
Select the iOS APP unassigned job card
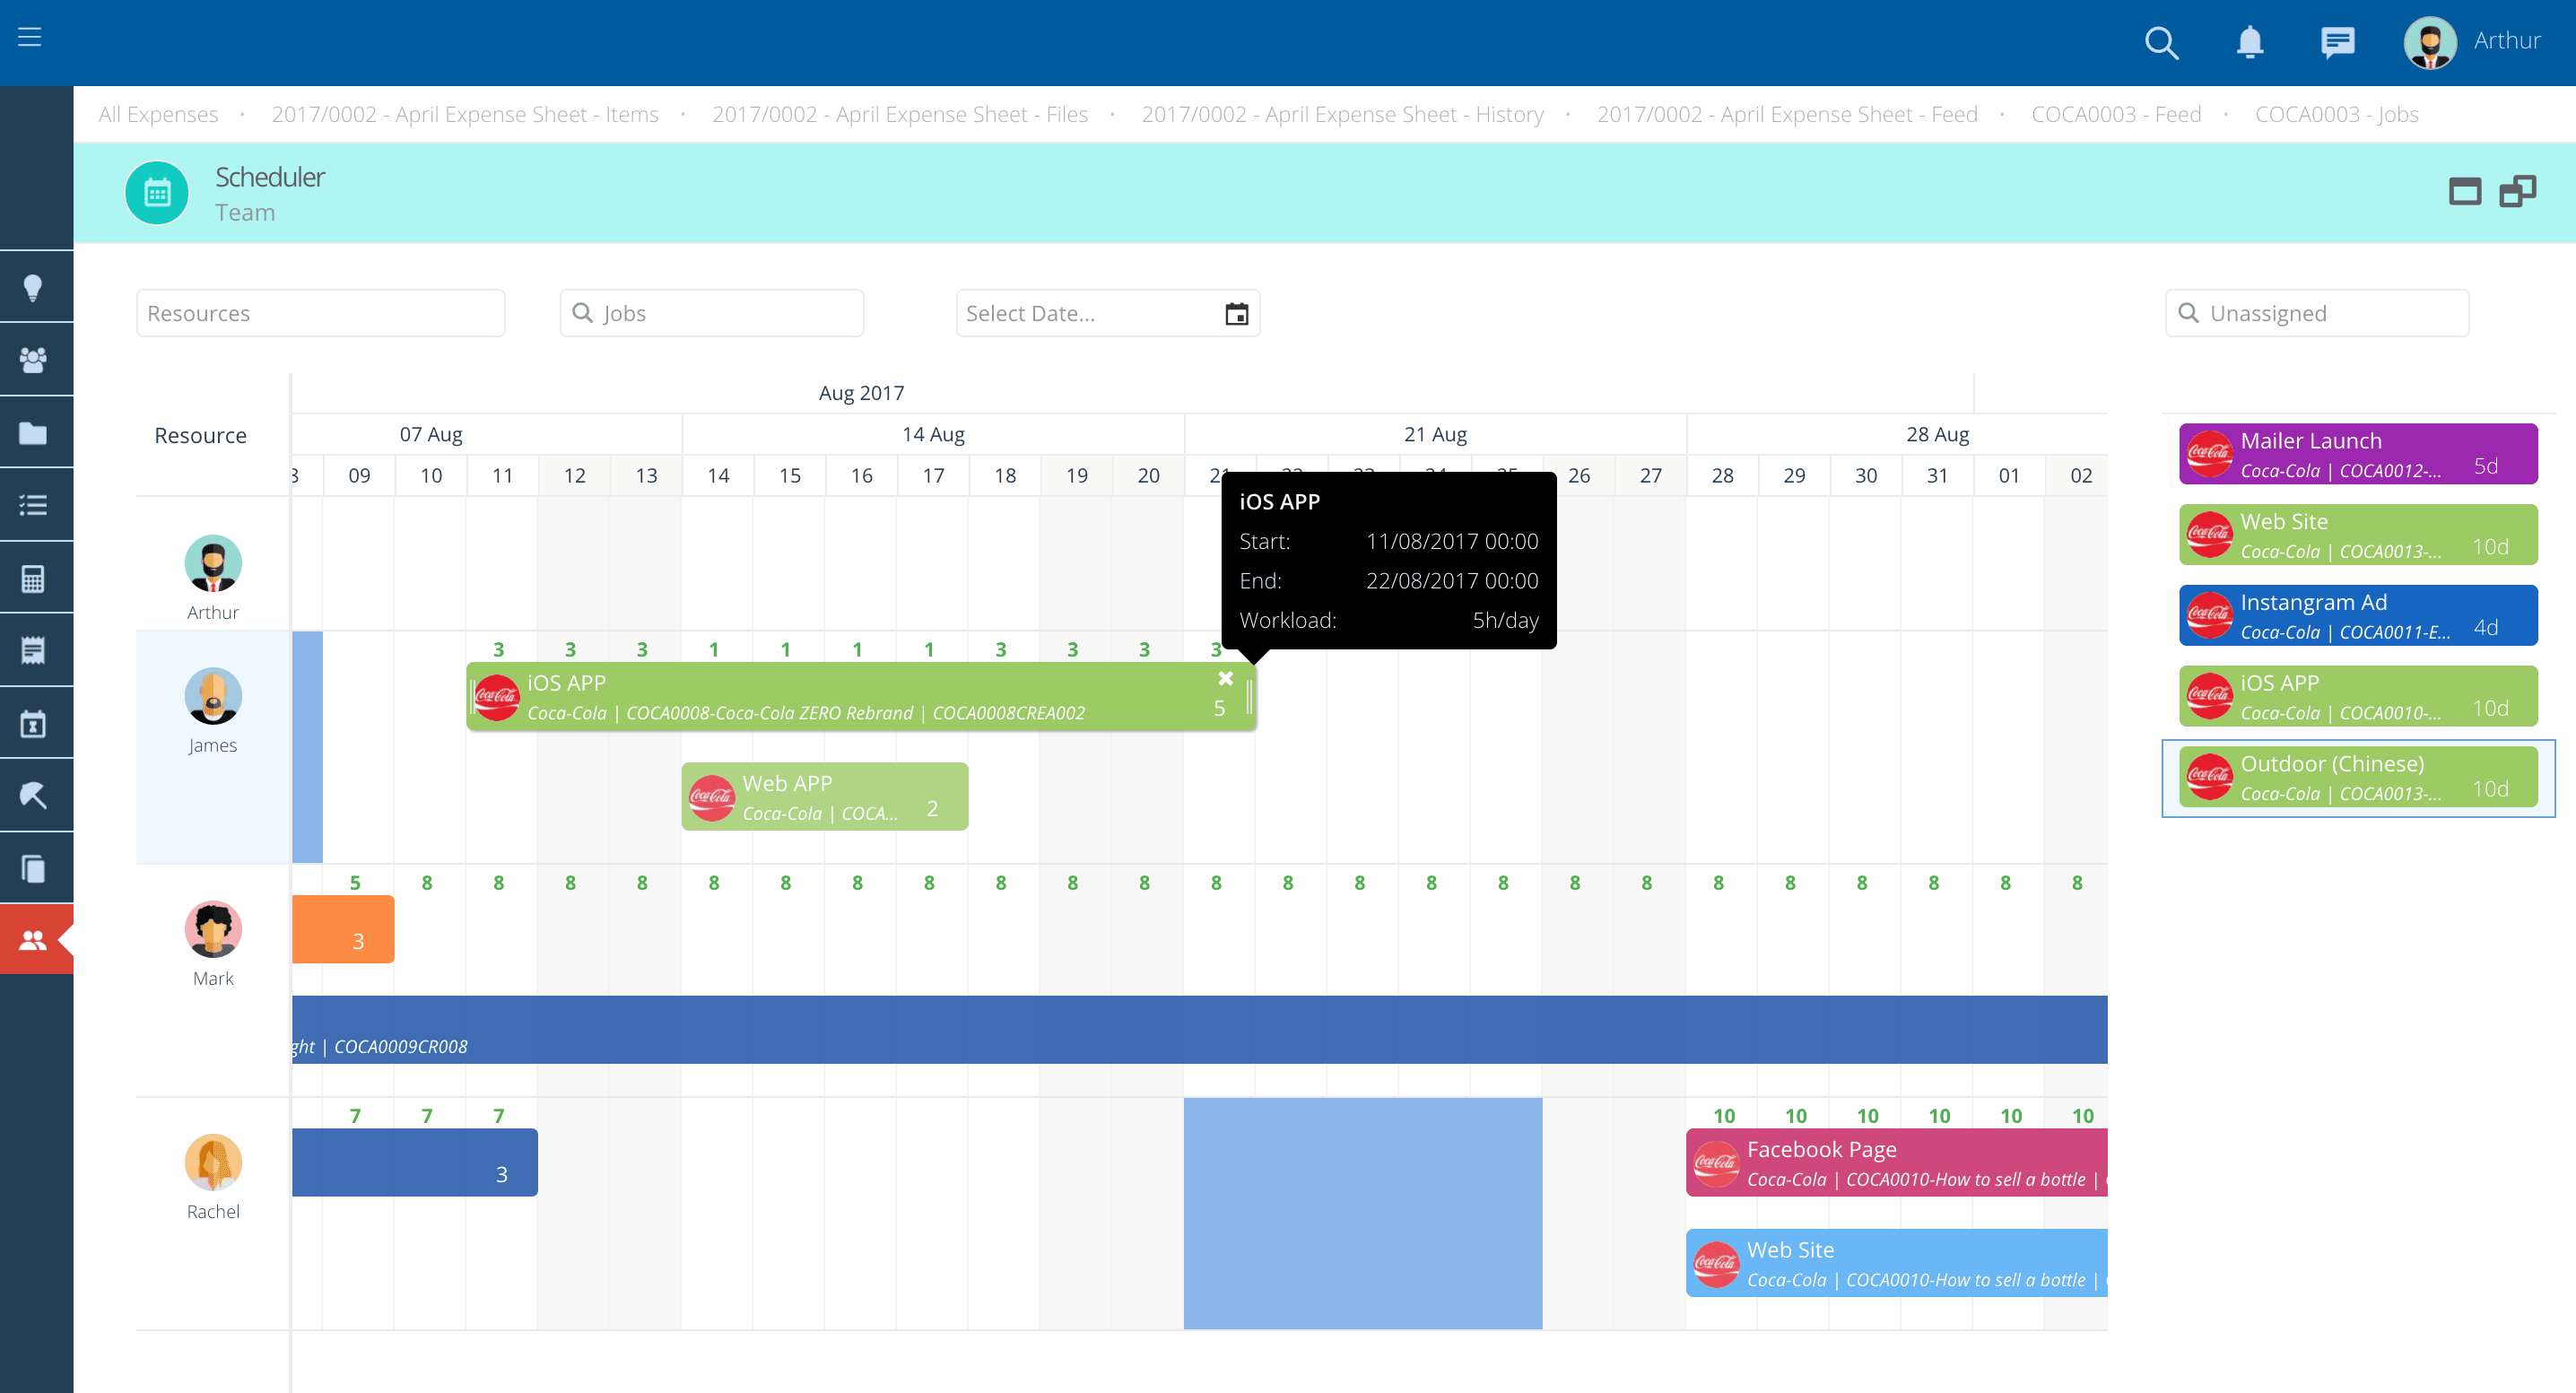click(x=2358, y=696)
